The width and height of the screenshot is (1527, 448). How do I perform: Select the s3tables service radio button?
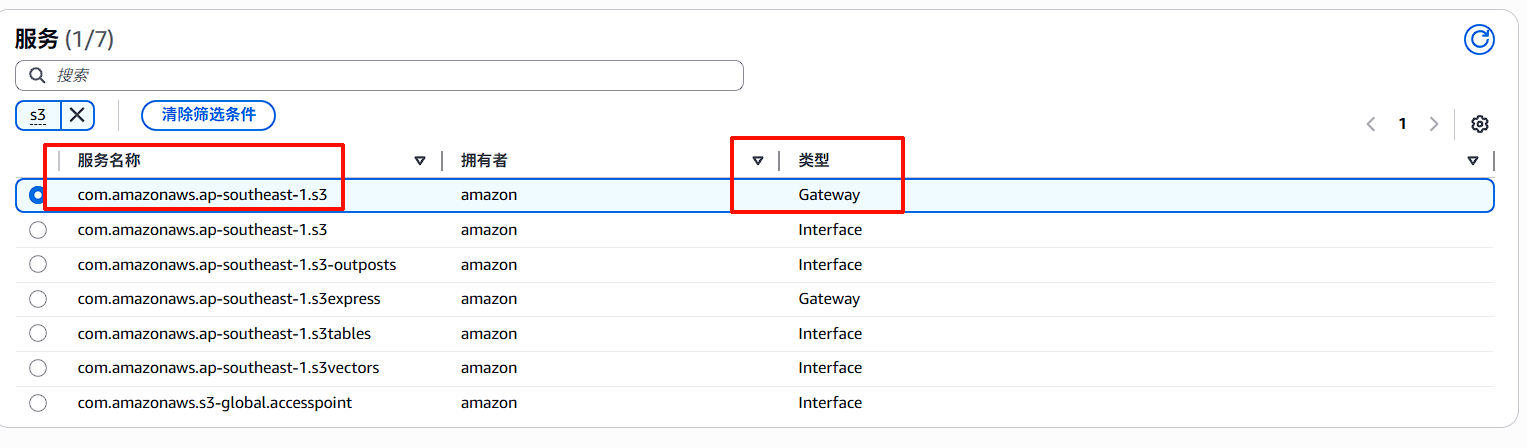(x=38, y=333)
